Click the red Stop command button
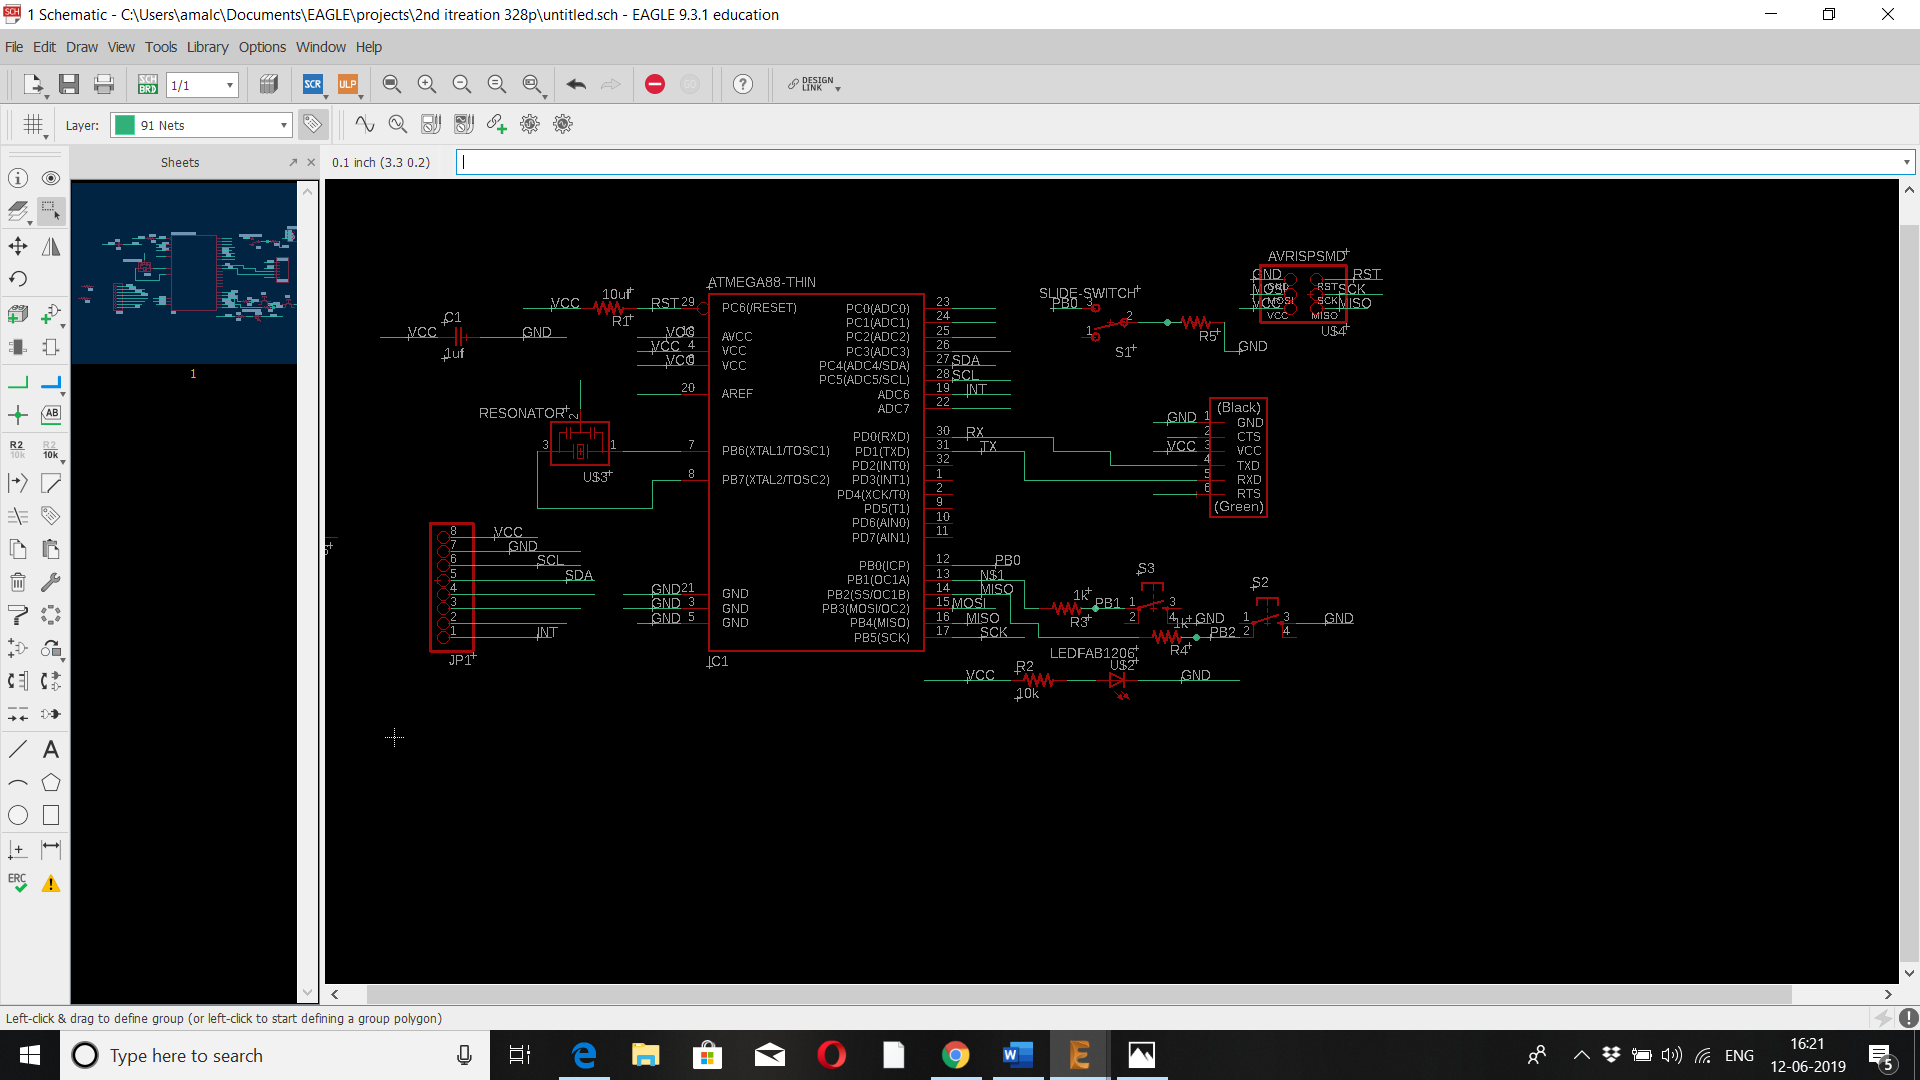This screenshot has width=1920, height=1080. point(655,84)
